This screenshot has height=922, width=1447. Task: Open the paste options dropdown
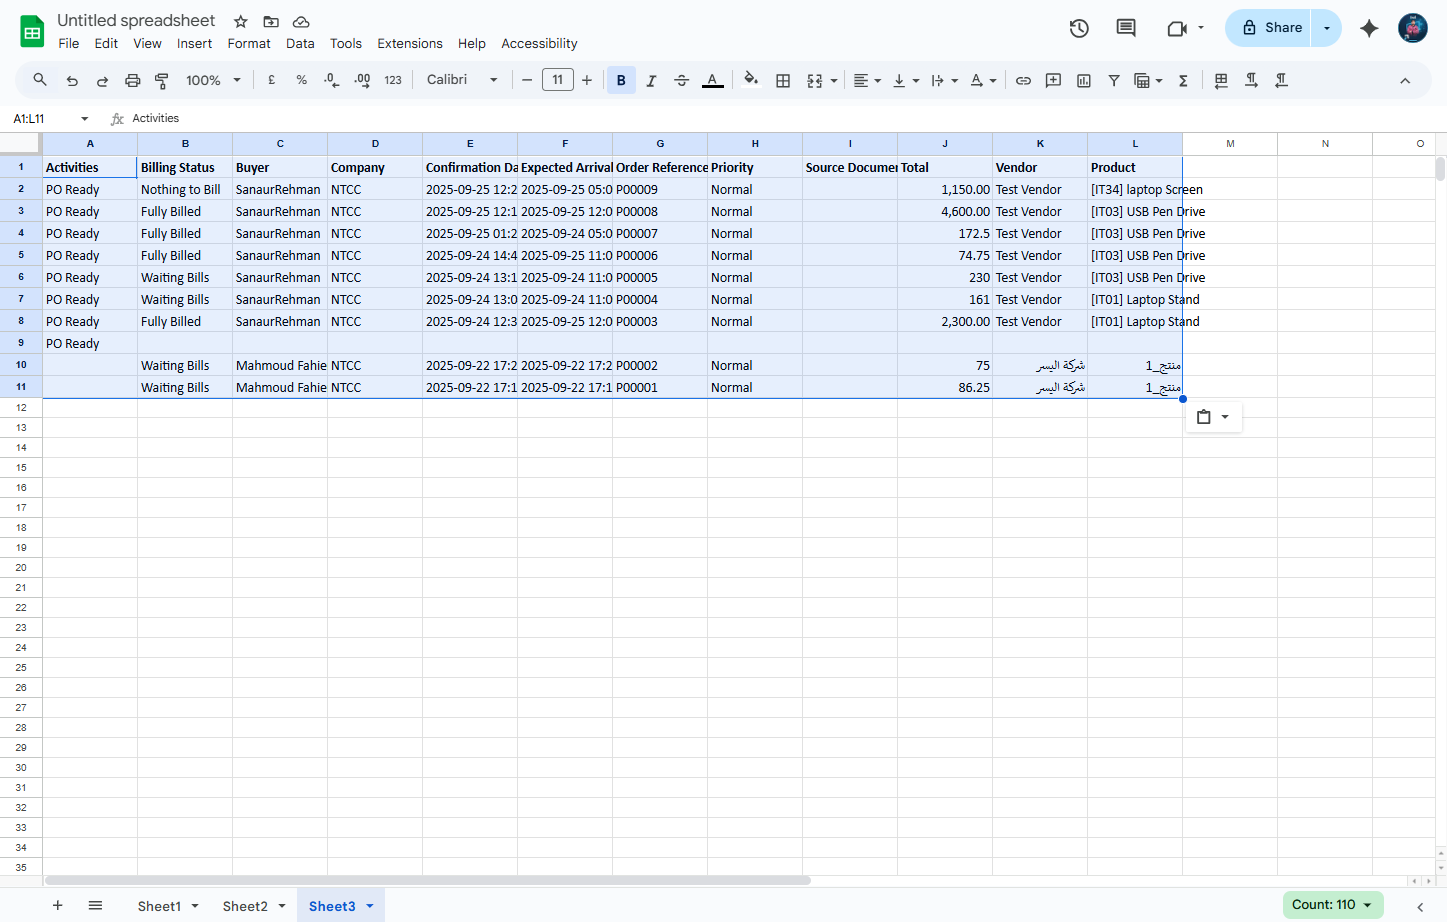pos(1213,417)
